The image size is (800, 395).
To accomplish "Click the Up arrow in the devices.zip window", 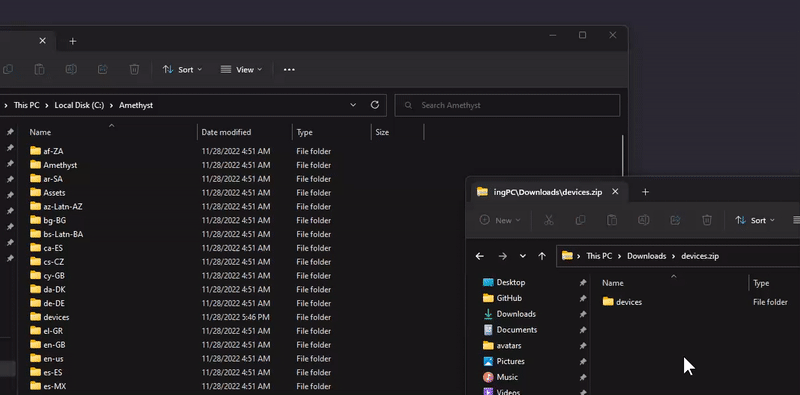I will [x=542, y=256].
